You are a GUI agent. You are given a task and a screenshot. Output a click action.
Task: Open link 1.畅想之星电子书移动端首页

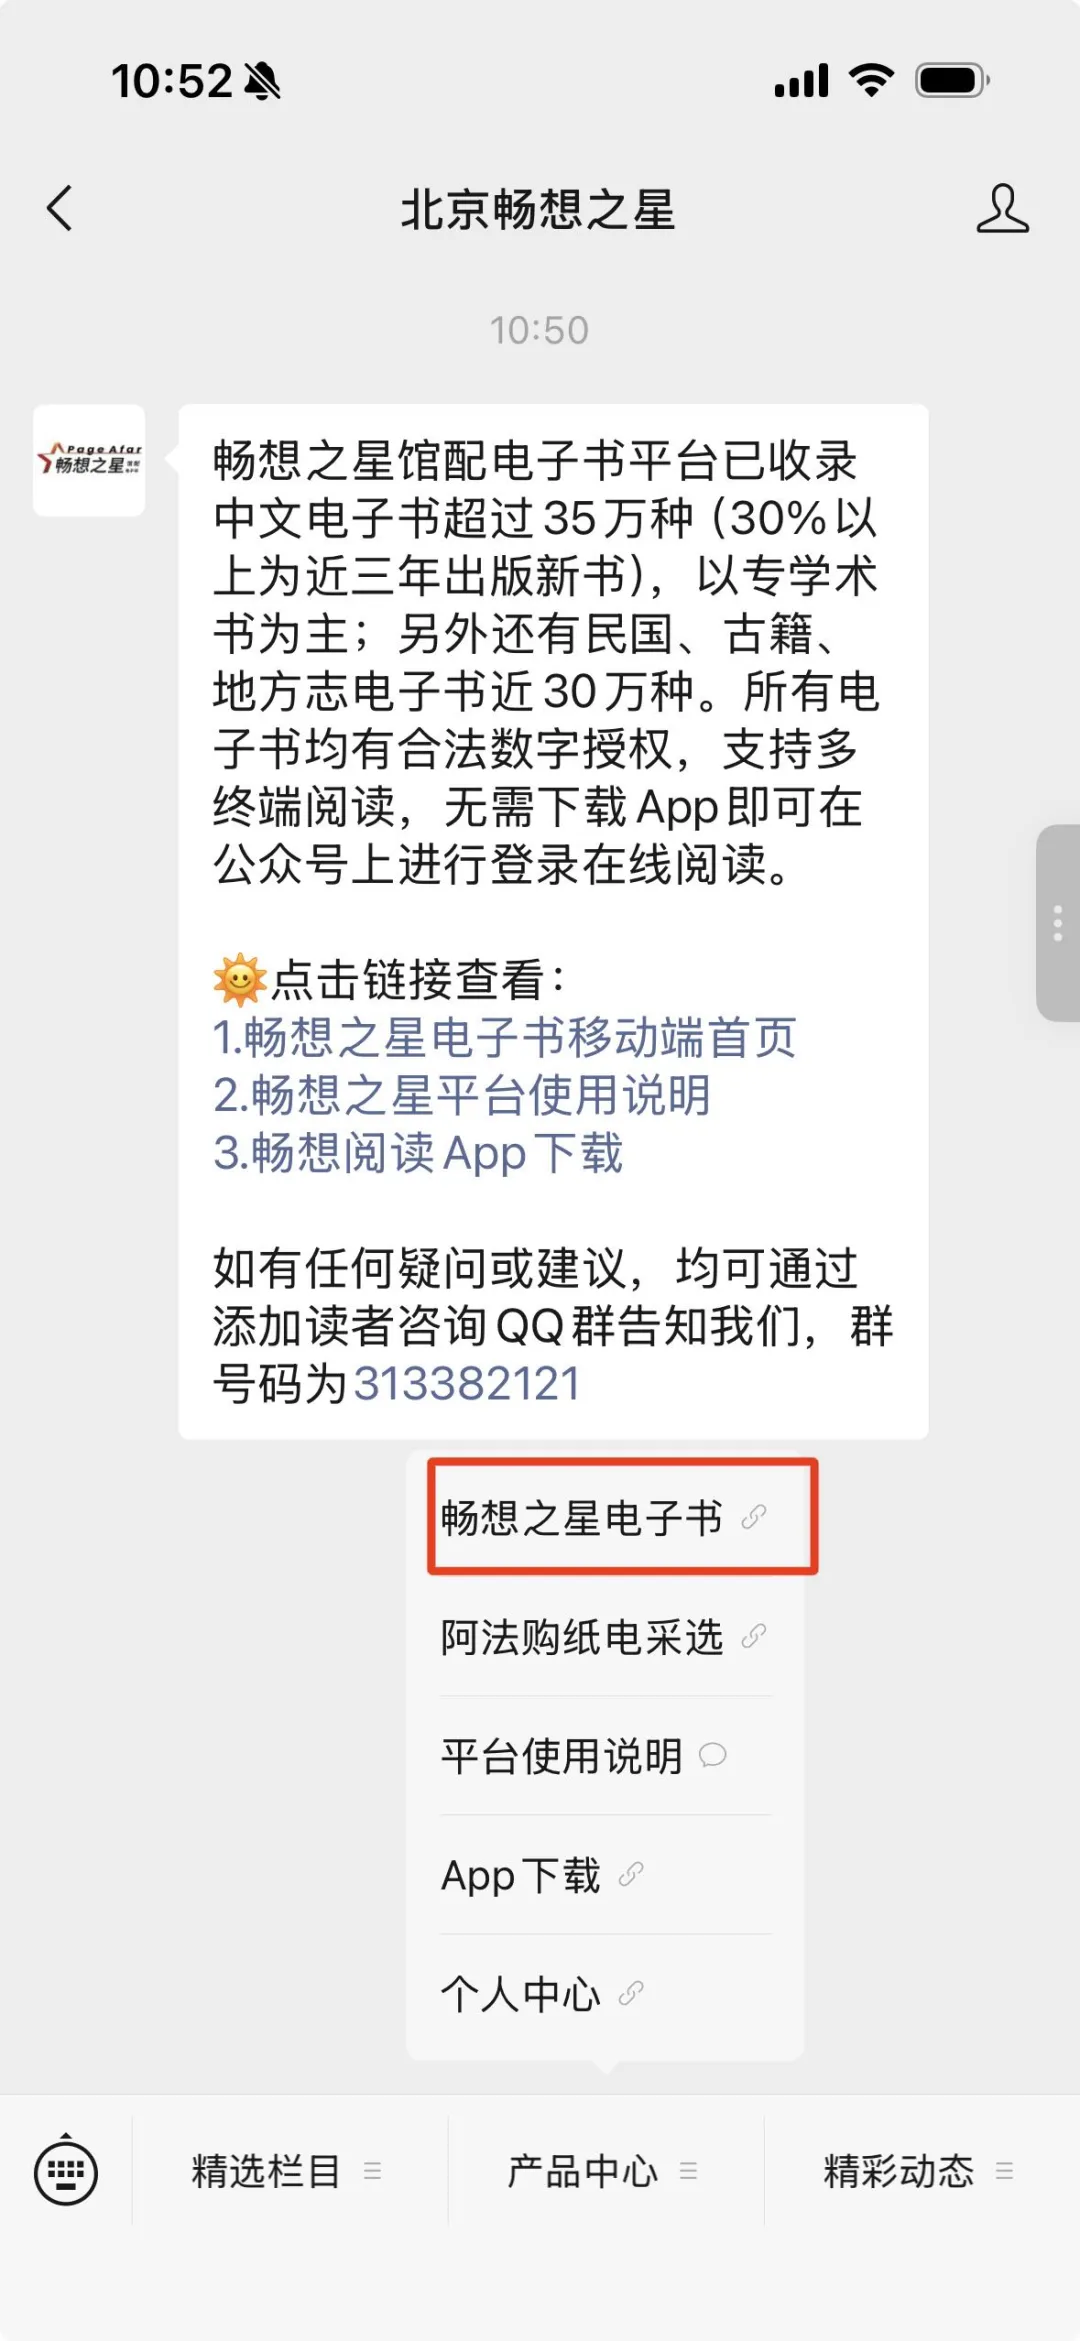click(x=504, y=1037)
